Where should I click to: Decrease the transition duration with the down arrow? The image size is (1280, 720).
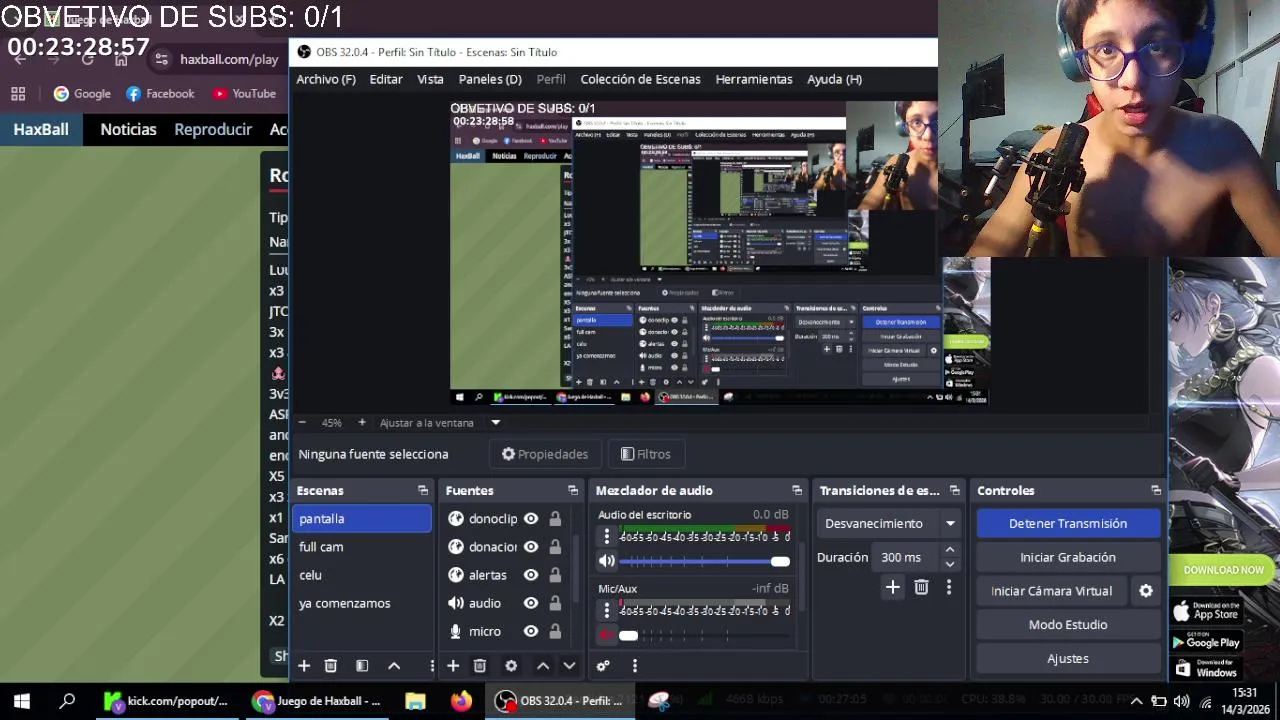tap(950, 564)
